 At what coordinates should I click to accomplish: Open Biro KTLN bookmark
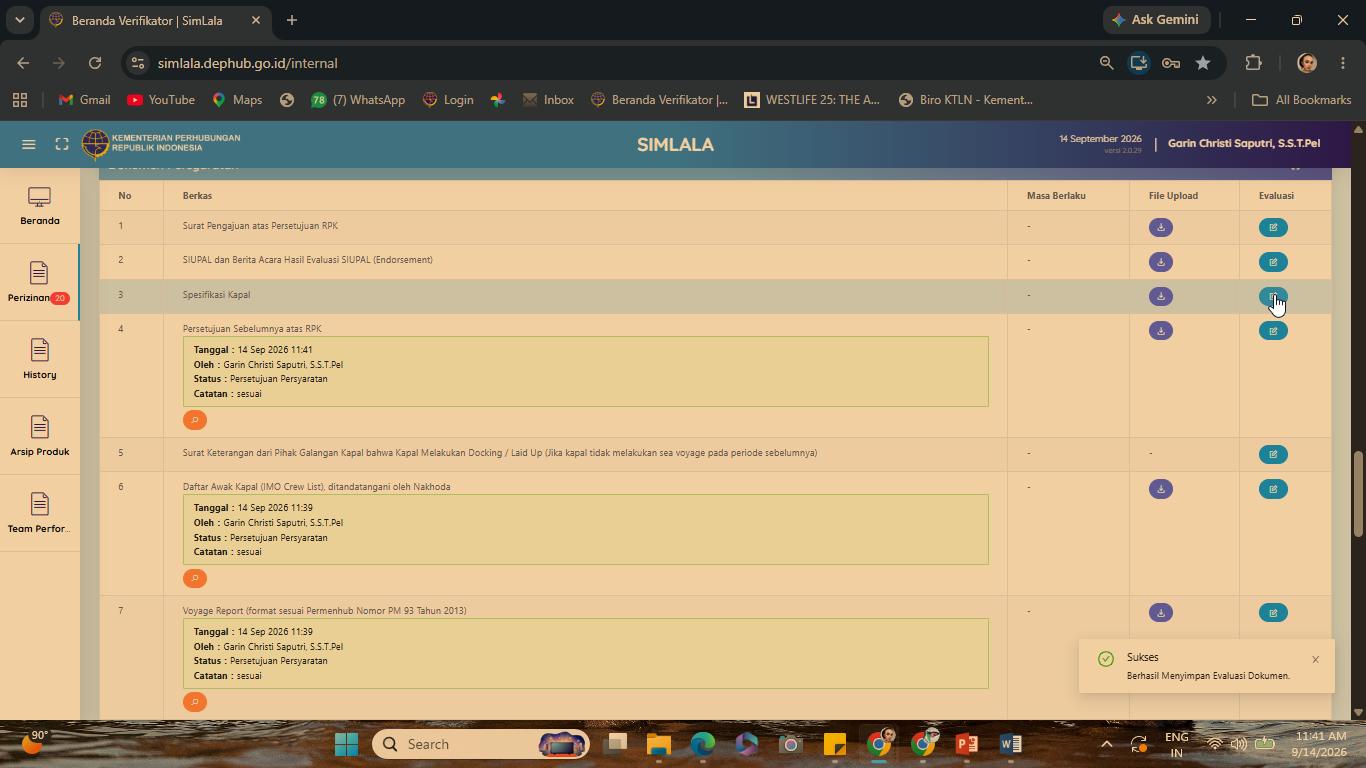click(x=965, y=100)
